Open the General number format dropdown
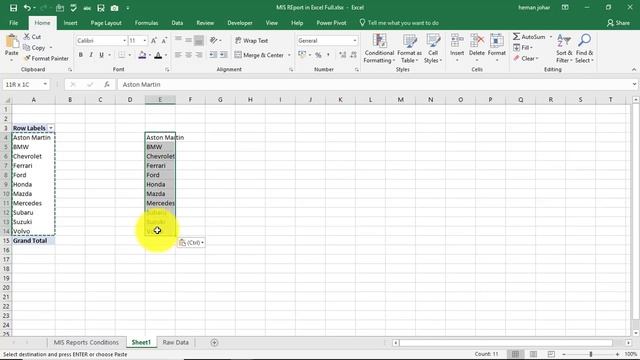The width and height of the screenshot is (640, 360). [x=354, y=40]
